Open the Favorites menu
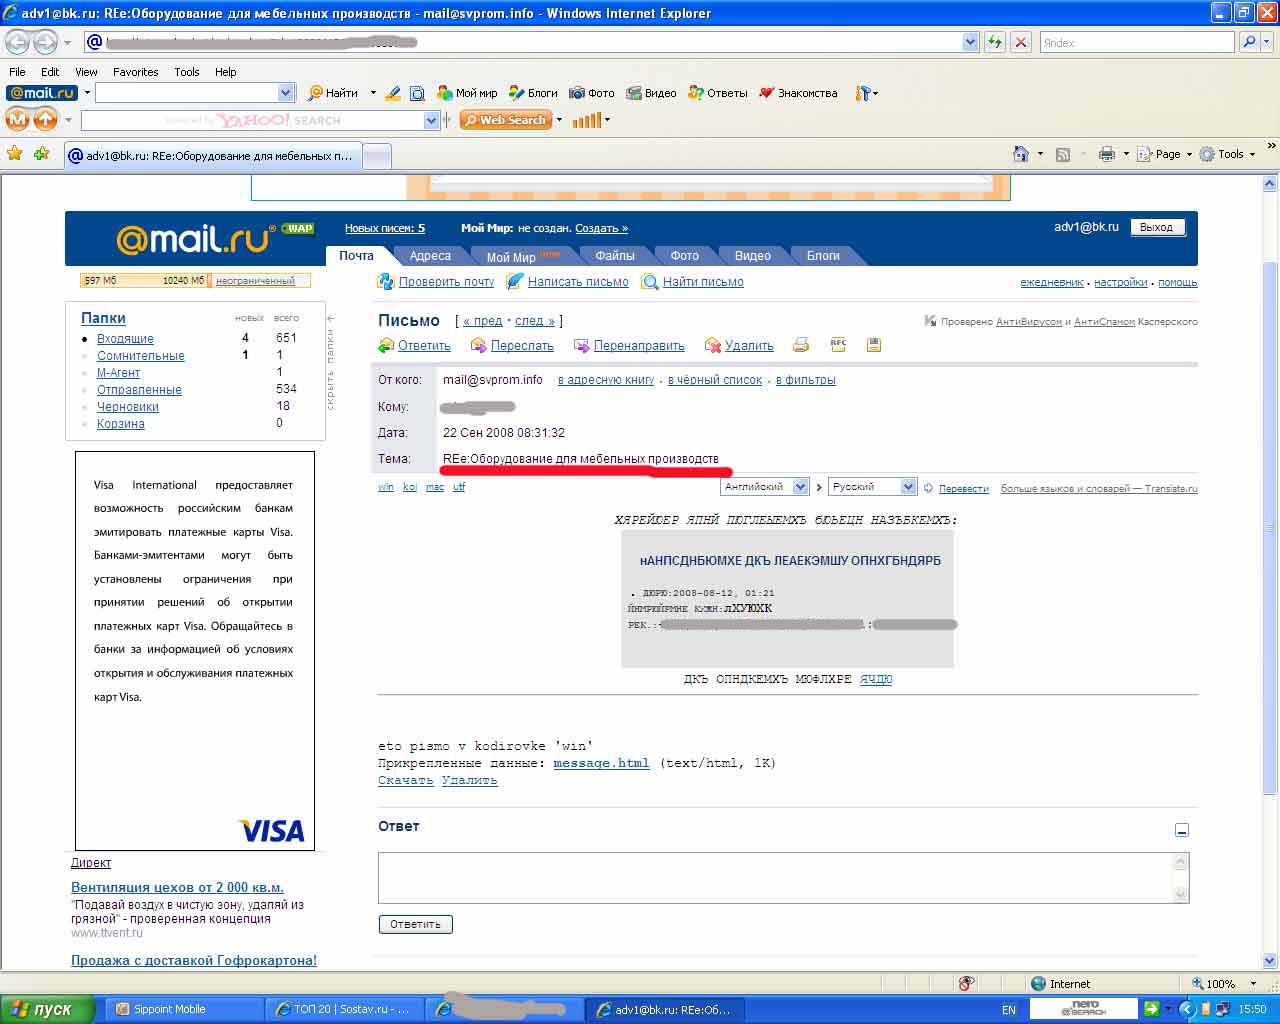This screenshot has width=1280, height=1024. coord(135,72)
